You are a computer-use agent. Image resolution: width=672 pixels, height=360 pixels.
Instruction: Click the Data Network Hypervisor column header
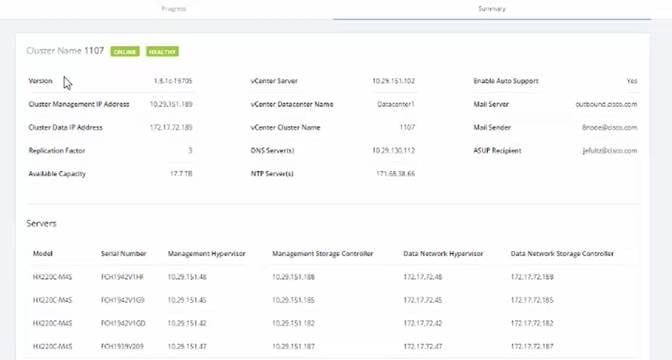click(443, 254)
